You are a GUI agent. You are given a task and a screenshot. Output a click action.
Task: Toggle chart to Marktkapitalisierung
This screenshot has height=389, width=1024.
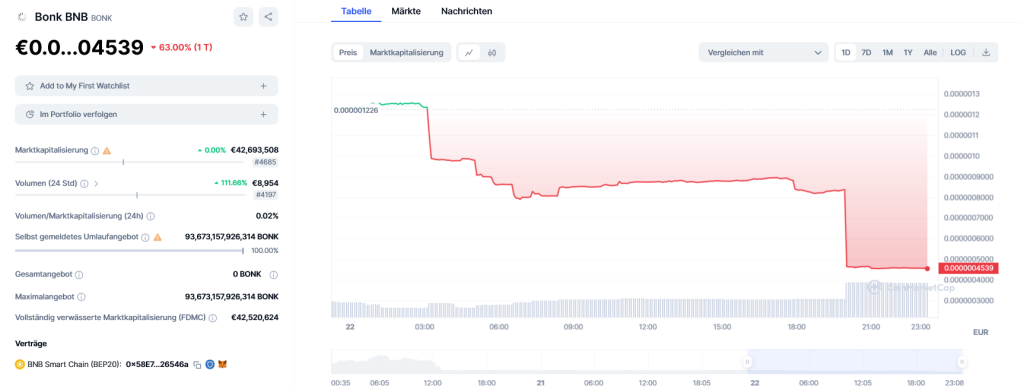coord(407,53)
